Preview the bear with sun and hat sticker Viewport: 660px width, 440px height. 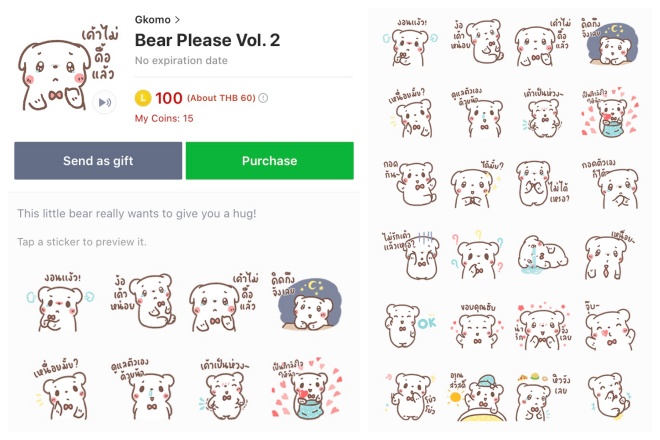pyautogui.click(x=478, y=395)
